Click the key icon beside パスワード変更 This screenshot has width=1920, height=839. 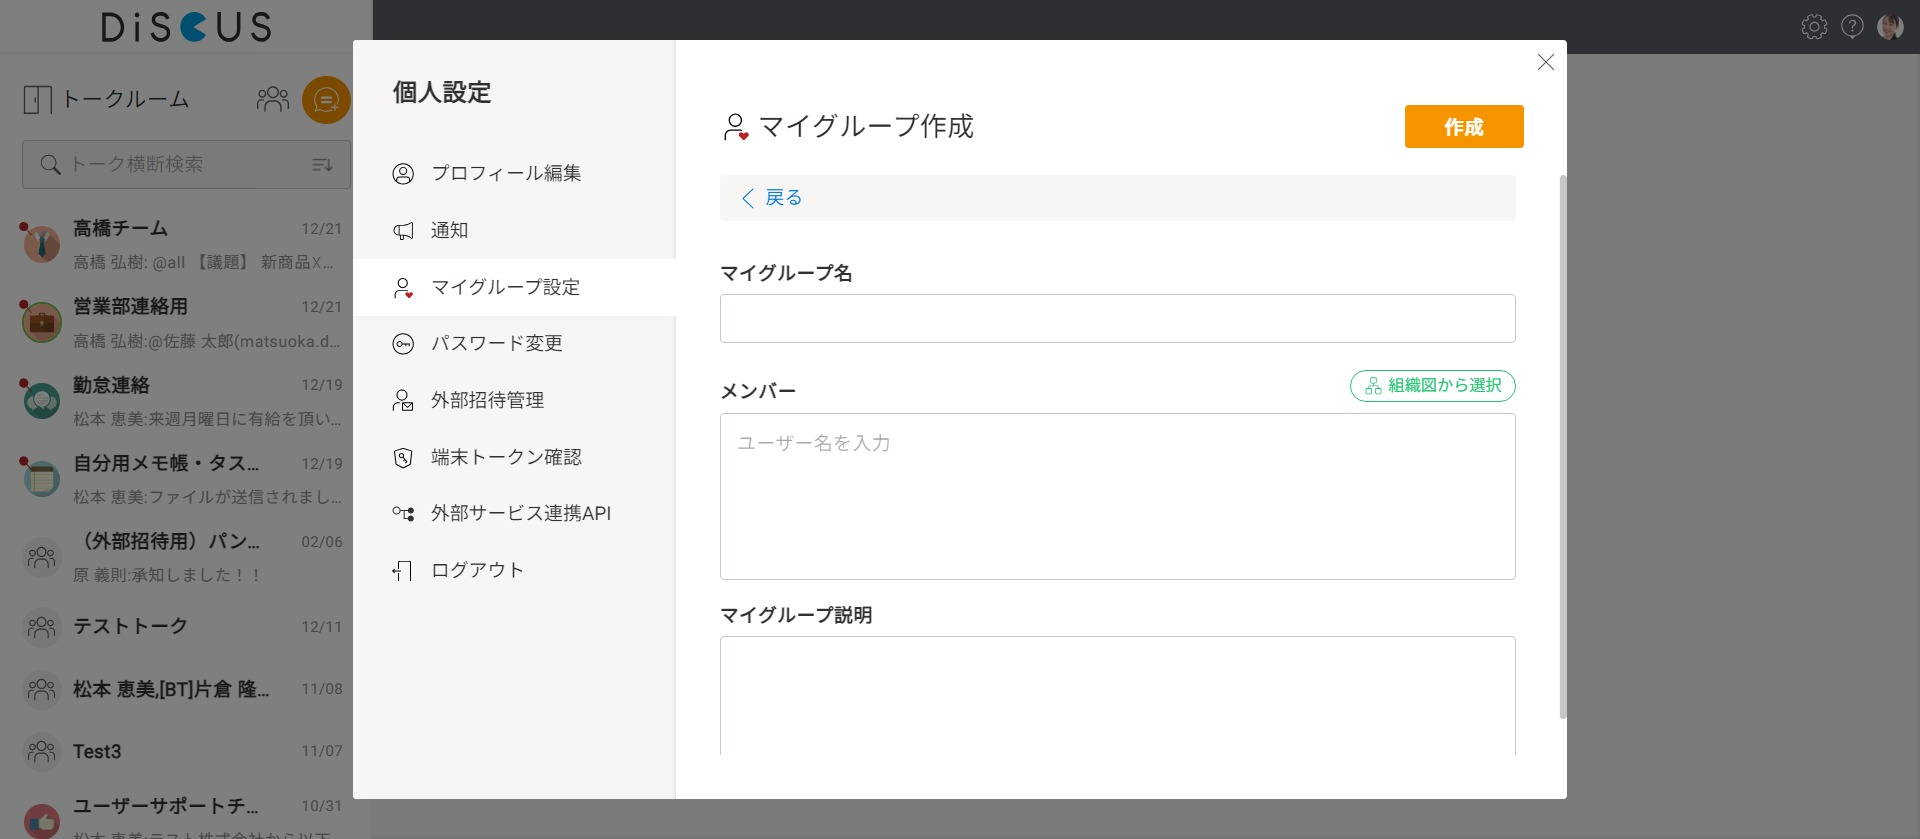[x=403, y=344]
